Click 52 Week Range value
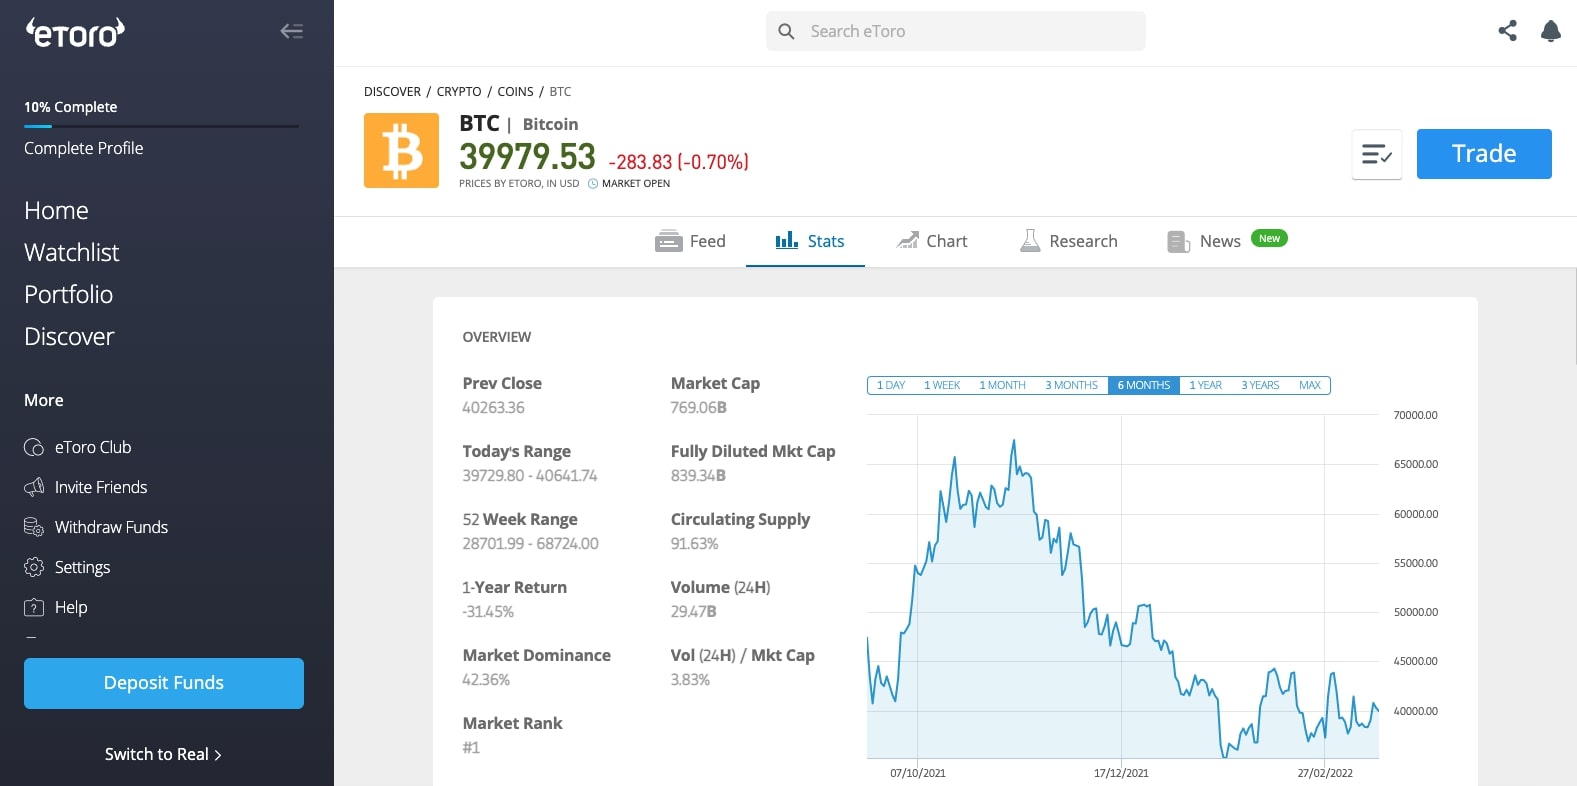 (x=530, y=544)
